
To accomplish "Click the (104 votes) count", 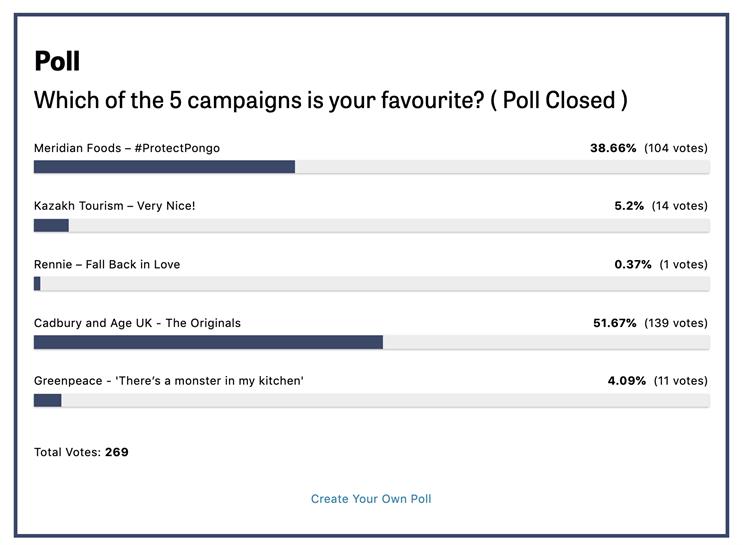I will coord(676,148).
